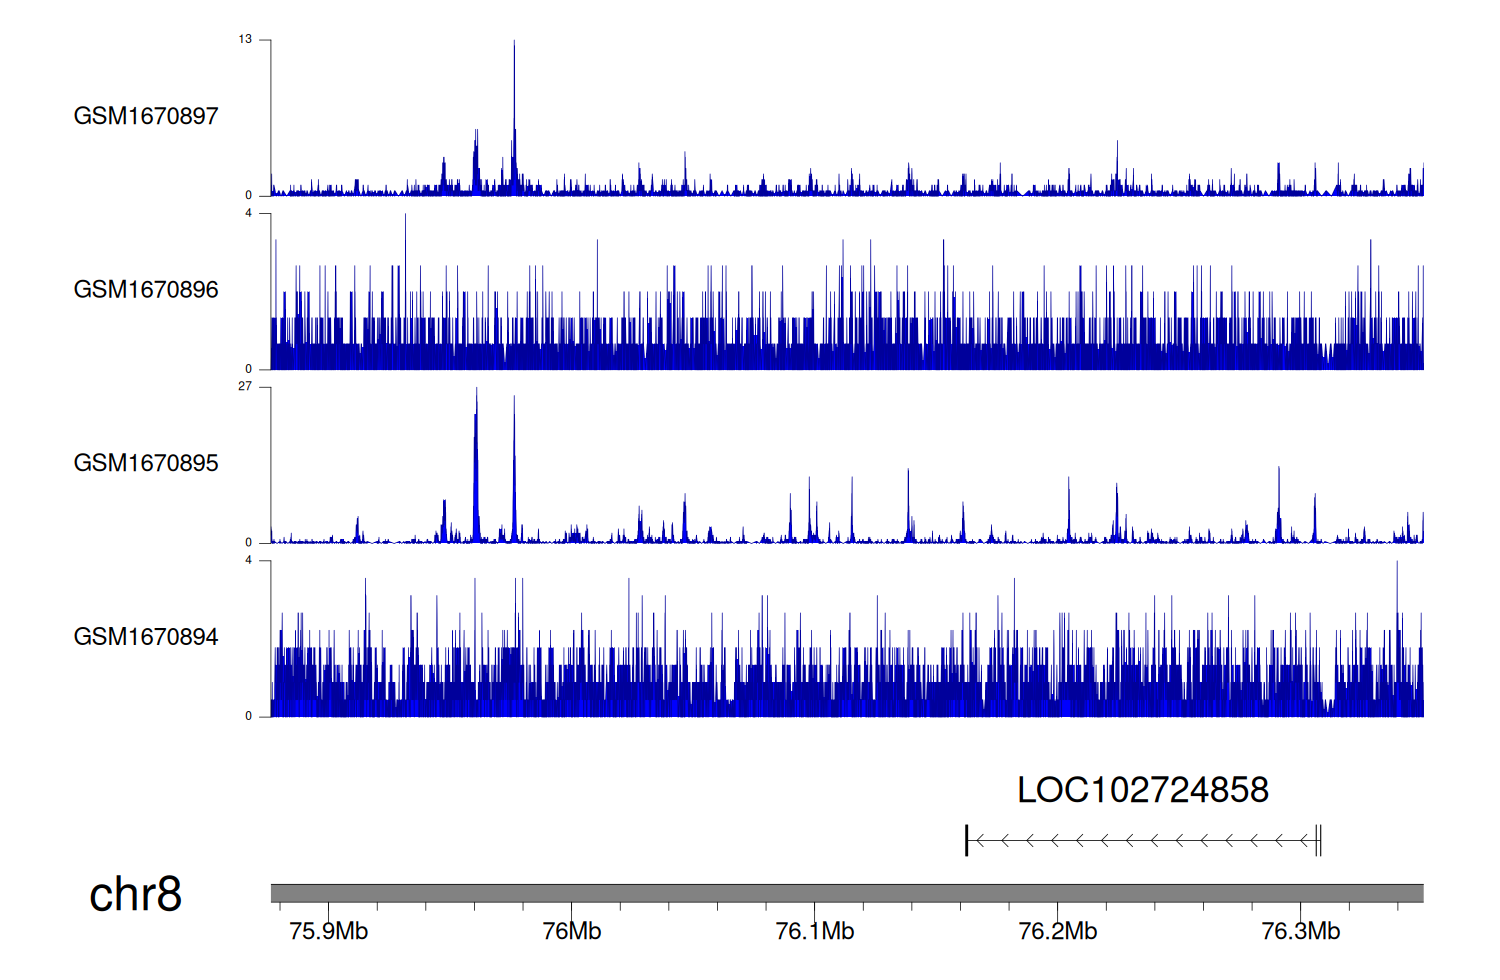Viewport: 1500px width, 980px height.
Task: Click the y-axis maximum value 27
Action: click(245, 386)
